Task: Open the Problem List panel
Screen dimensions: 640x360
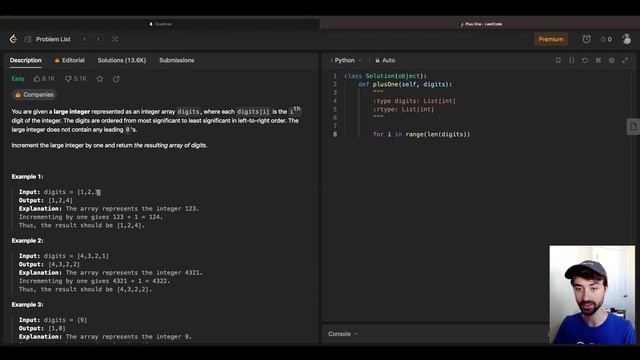Action: (48, 39)
